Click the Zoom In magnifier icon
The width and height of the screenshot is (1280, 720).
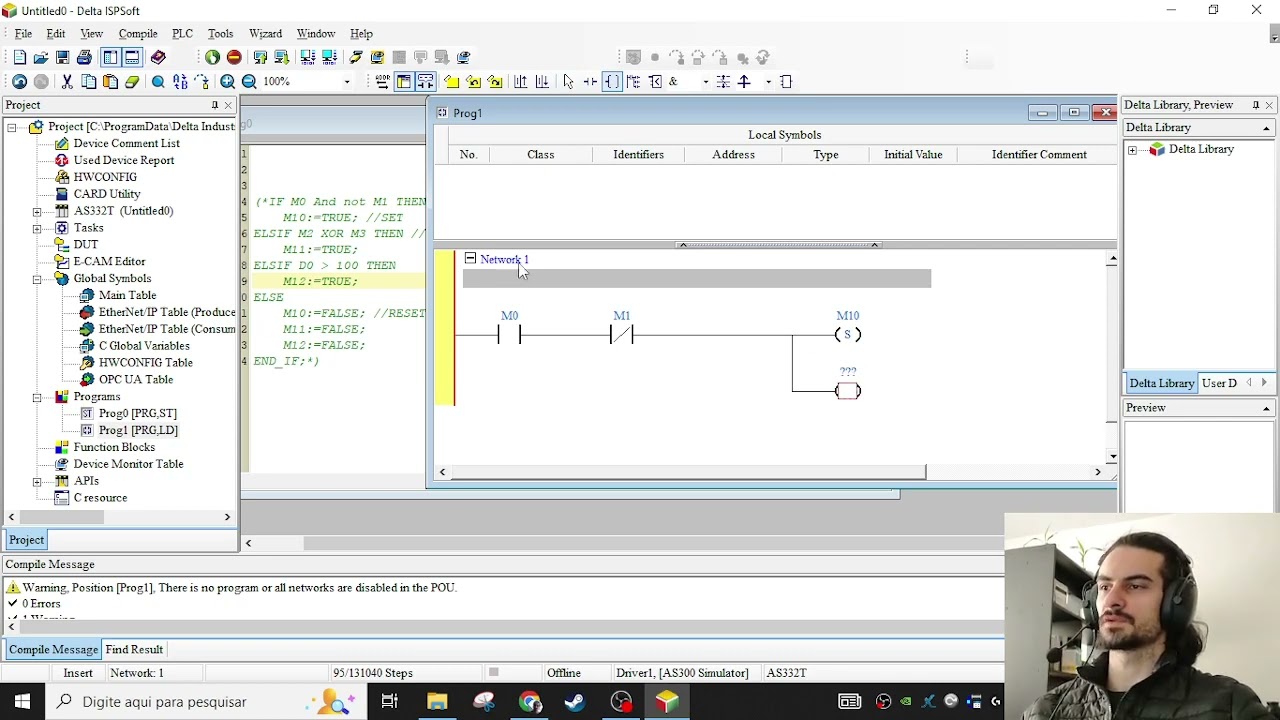click(x=228, y=82)
